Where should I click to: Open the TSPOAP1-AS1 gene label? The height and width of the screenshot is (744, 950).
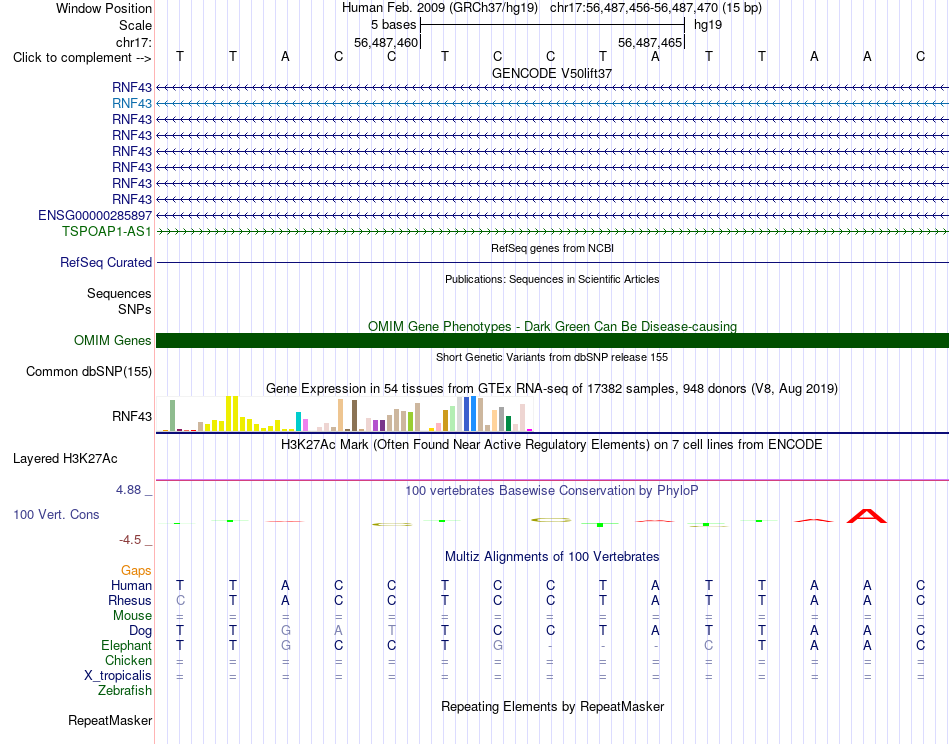point(107,231)
